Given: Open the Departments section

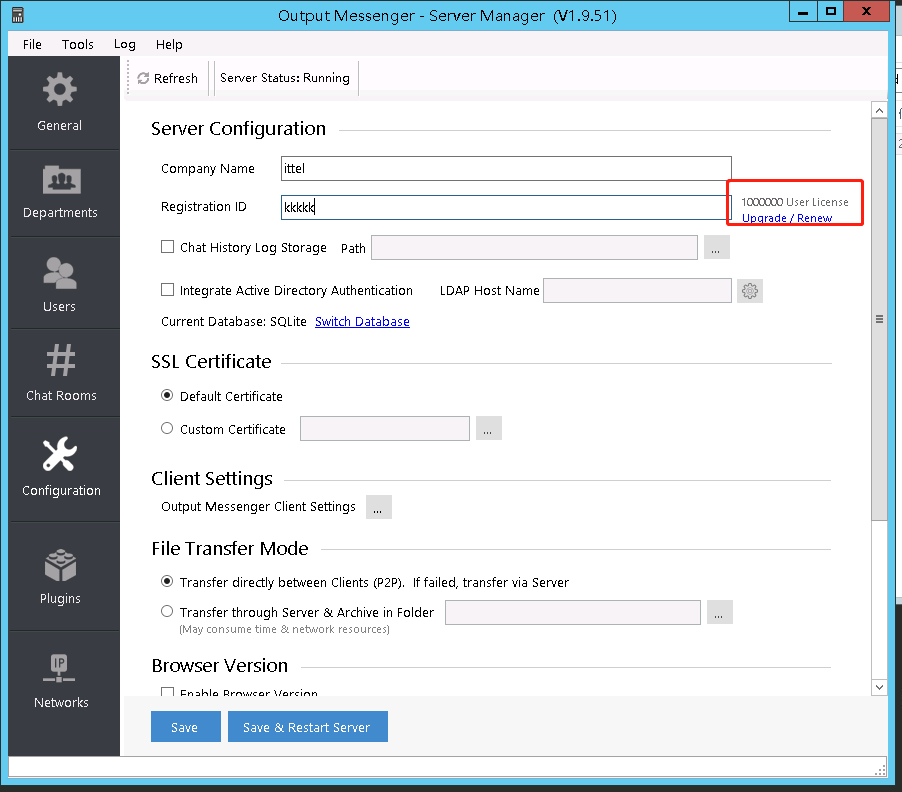Looking at the screenshot, I should click(x=63, y=193).
